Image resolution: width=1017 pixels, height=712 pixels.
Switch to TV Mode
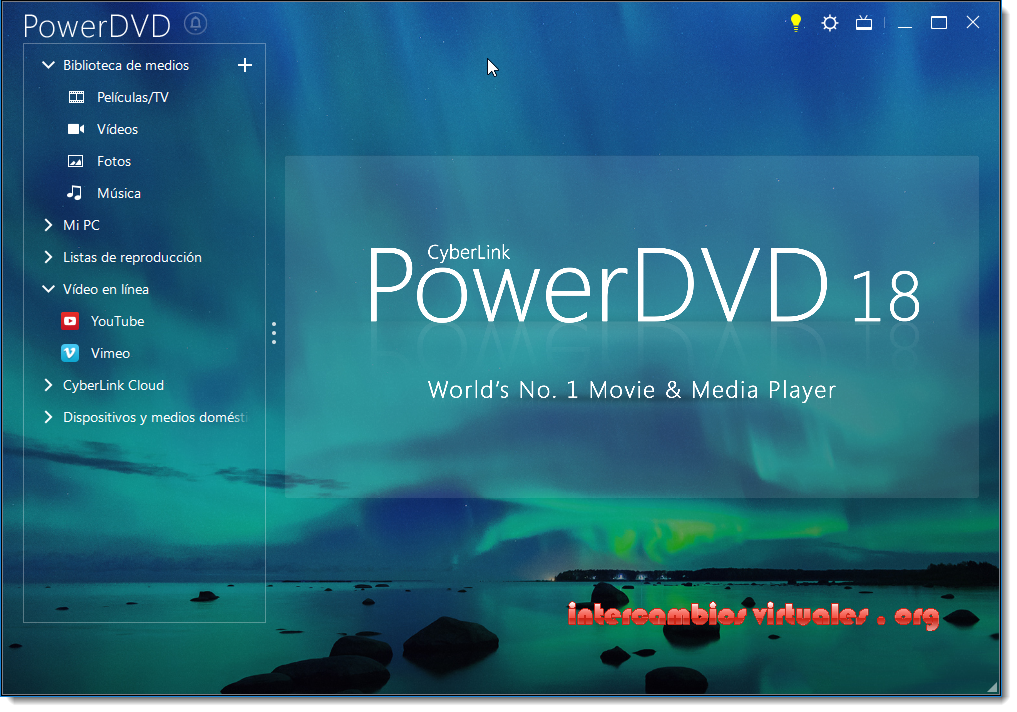(864, 22)
